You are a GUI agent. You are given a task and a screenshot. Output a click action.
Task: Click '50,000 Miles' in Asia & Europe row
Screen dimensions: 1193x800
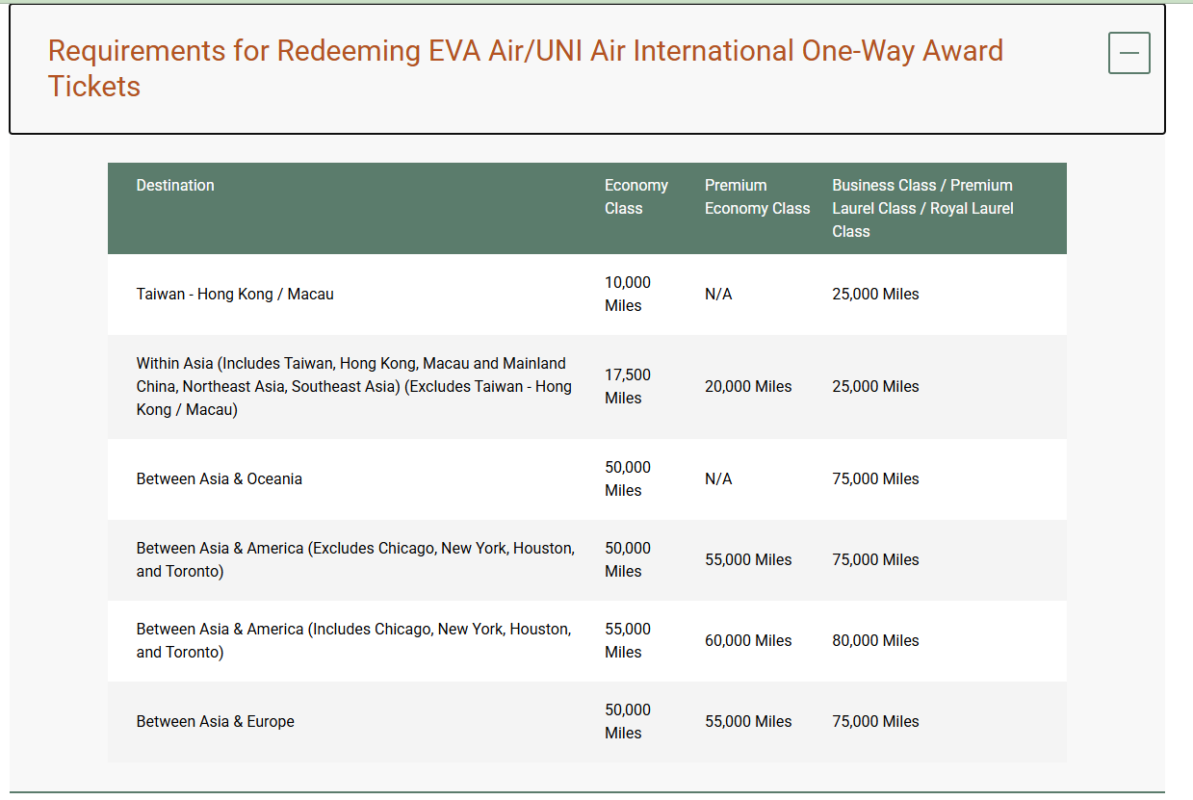tap(628, 722)
